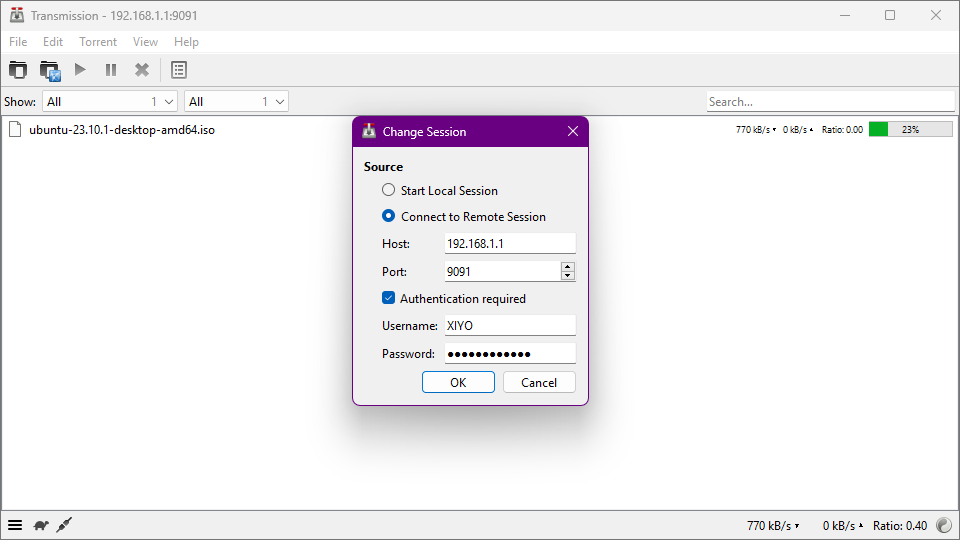Open torrent properties toolbar icon

179,70
